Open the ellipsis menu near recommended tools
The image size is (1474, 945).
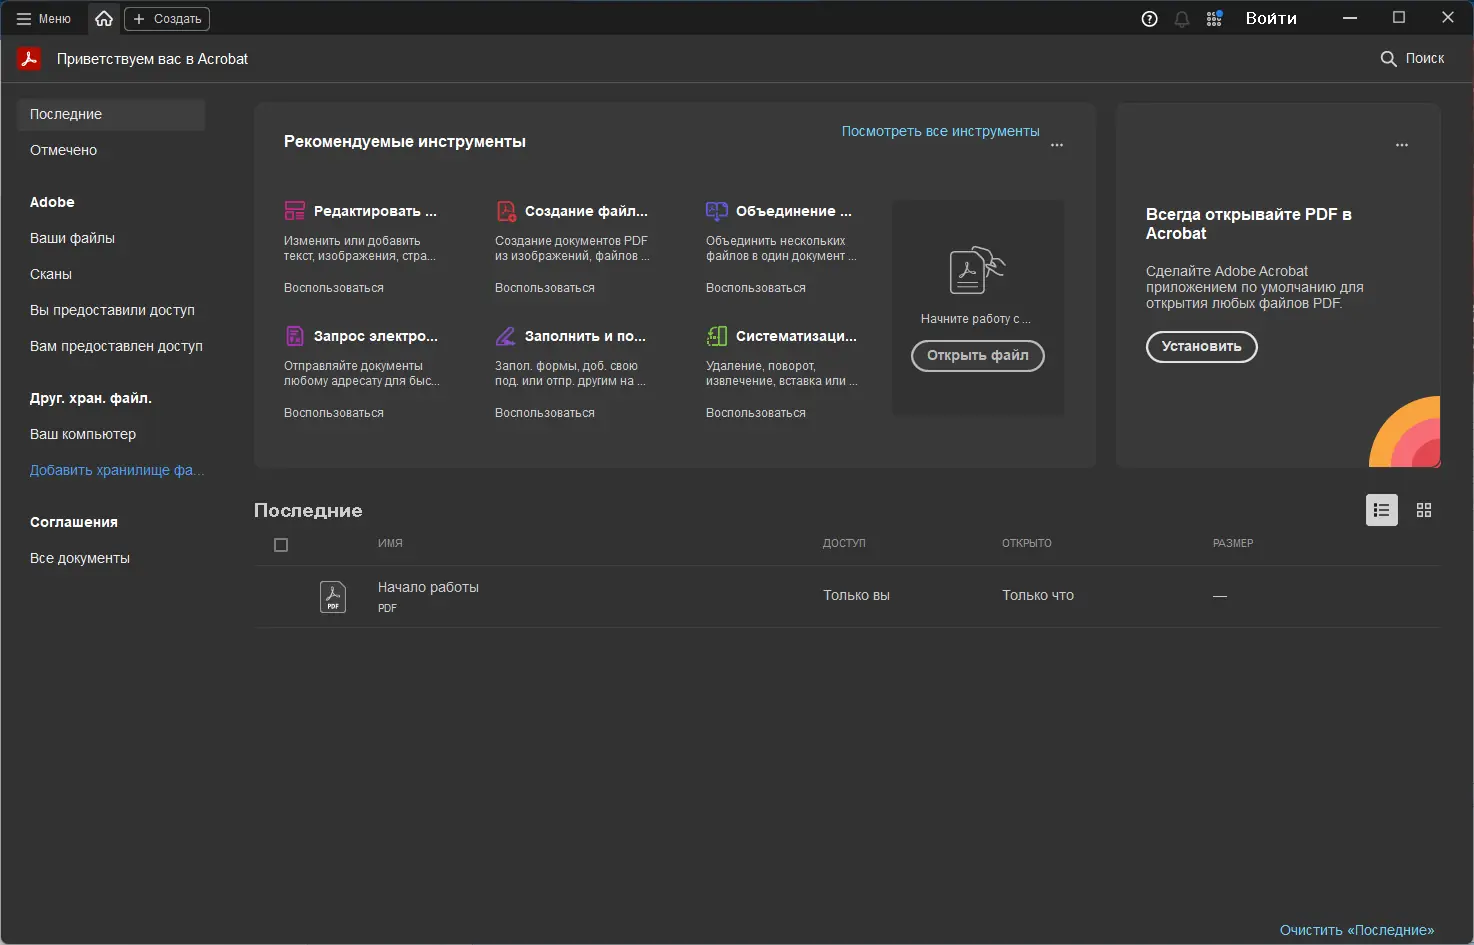point(1057,144)
